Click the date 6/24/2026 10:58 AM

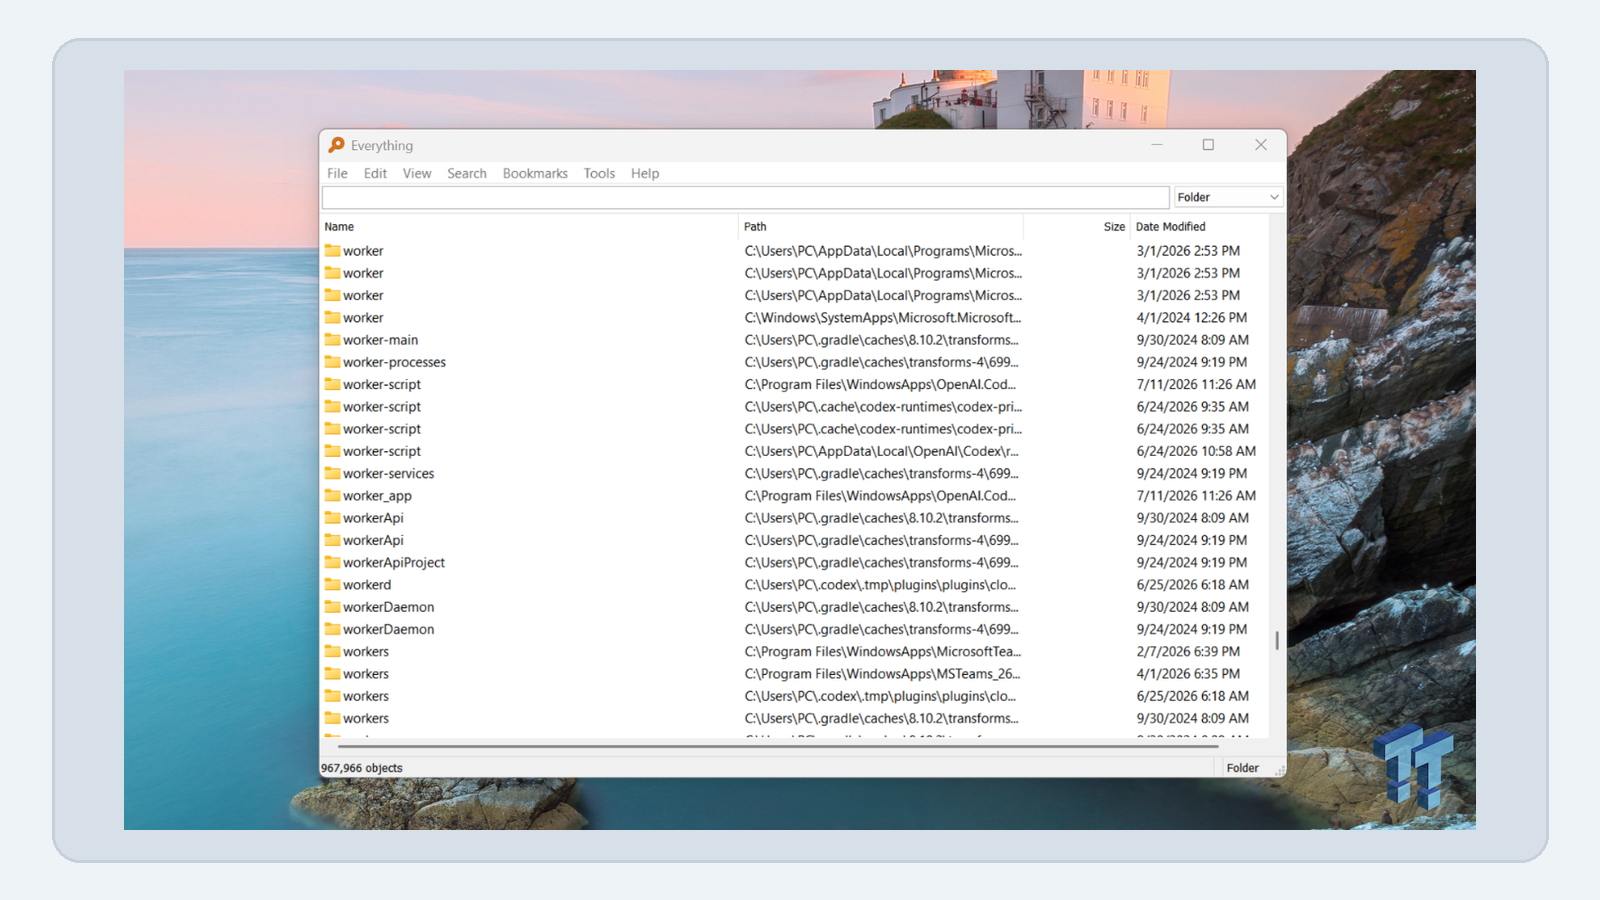tap(1196, 451)
